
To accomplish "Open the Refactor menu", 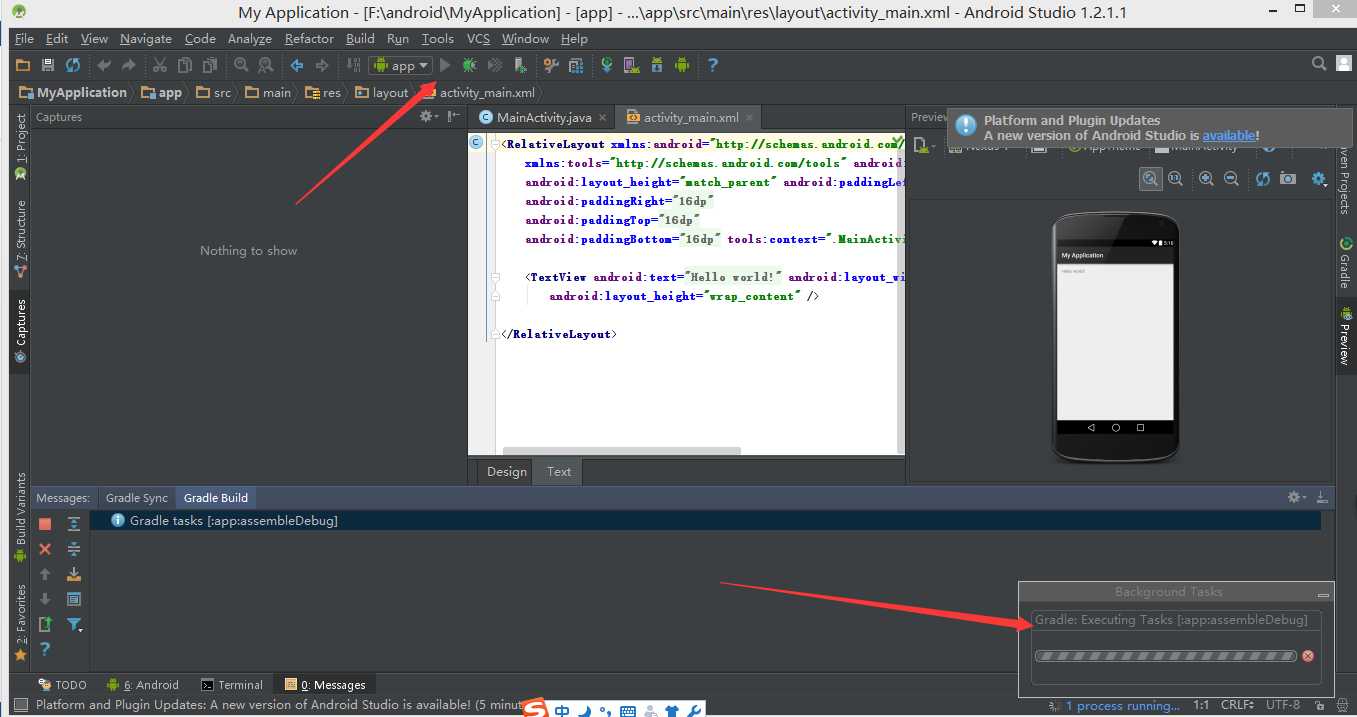I will point(309,39).
